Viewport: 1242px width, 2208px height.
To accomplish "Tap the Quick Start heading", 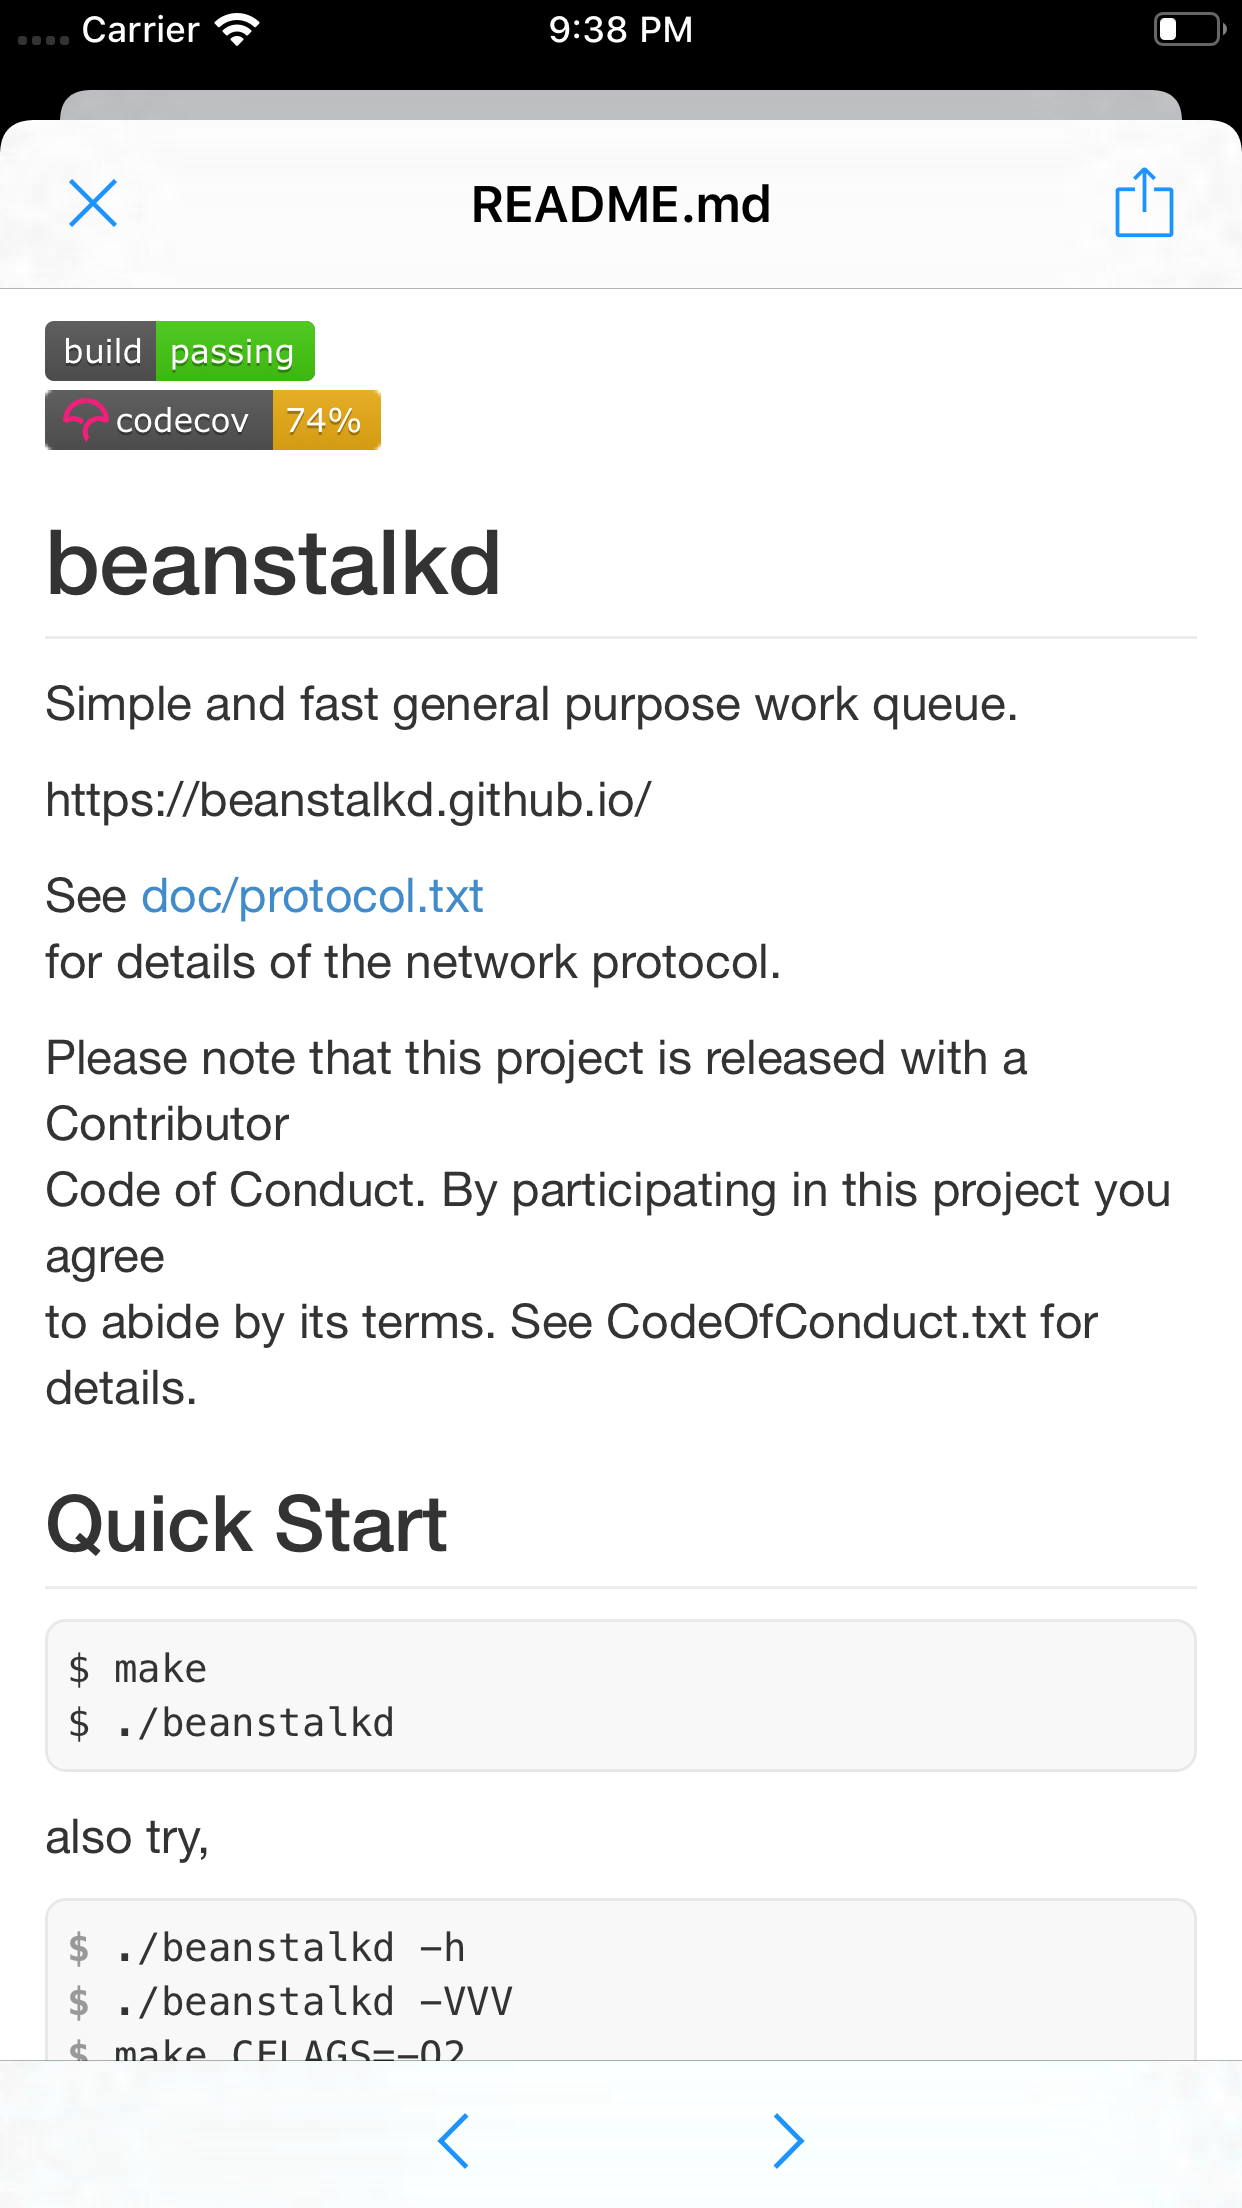I will (x=246, y=1524).
